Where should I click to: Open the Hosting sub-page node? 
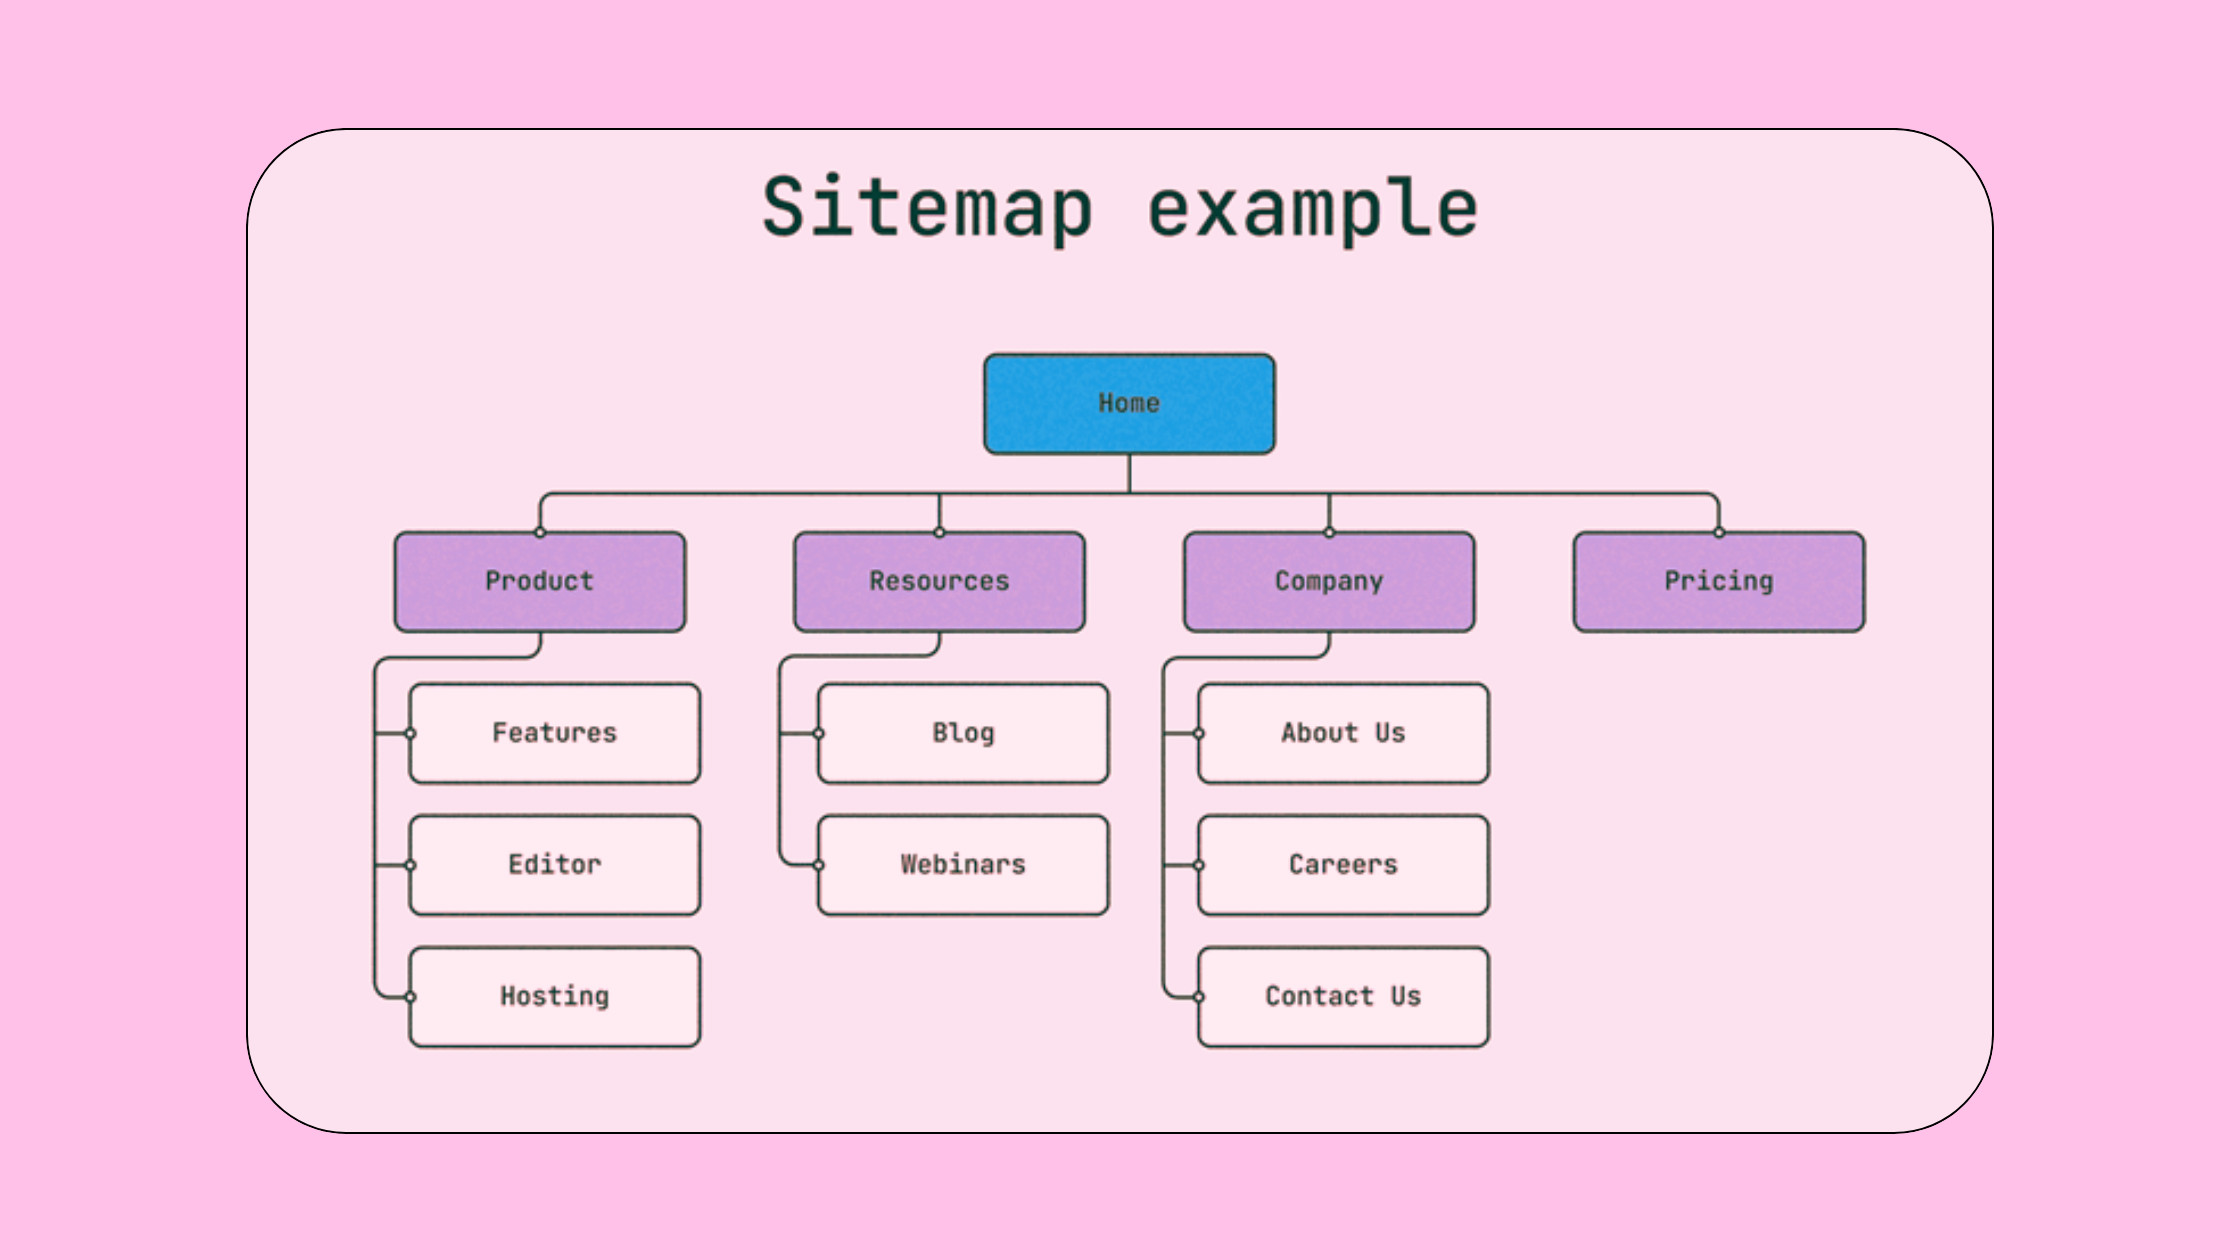coord(554,997)
